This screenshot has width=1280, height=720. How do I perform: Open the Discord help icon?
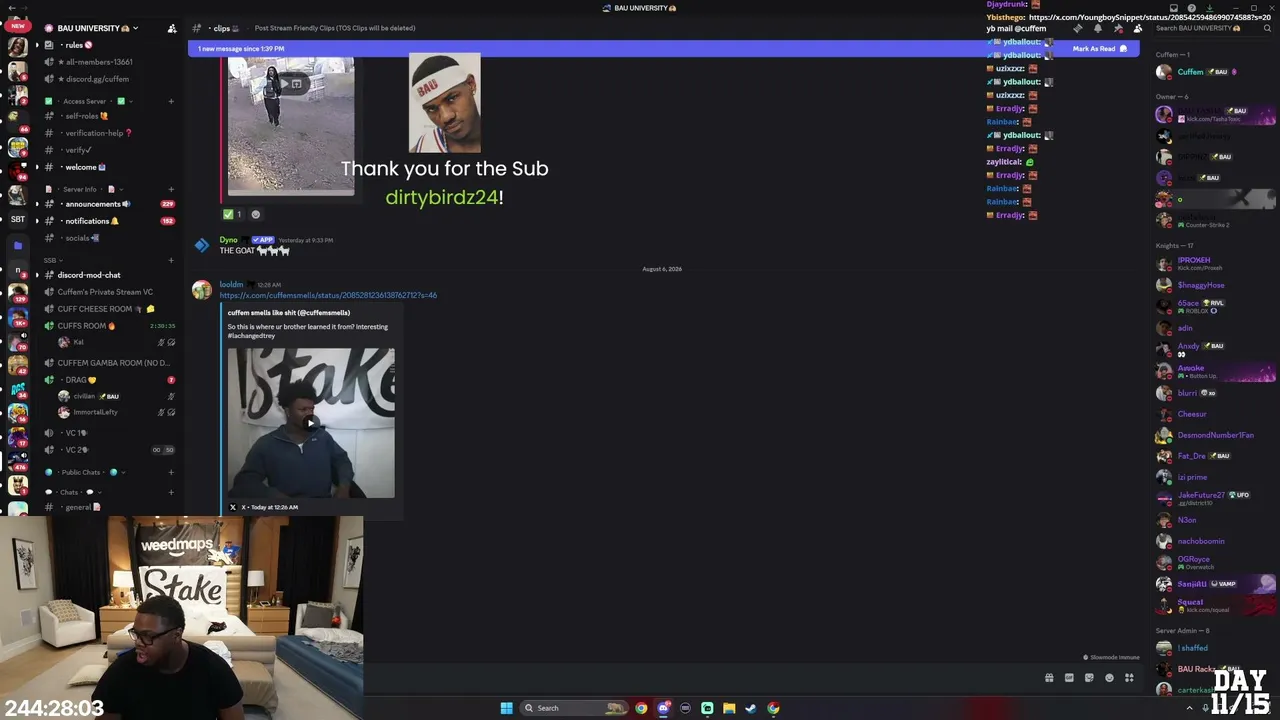[1191, 8]
